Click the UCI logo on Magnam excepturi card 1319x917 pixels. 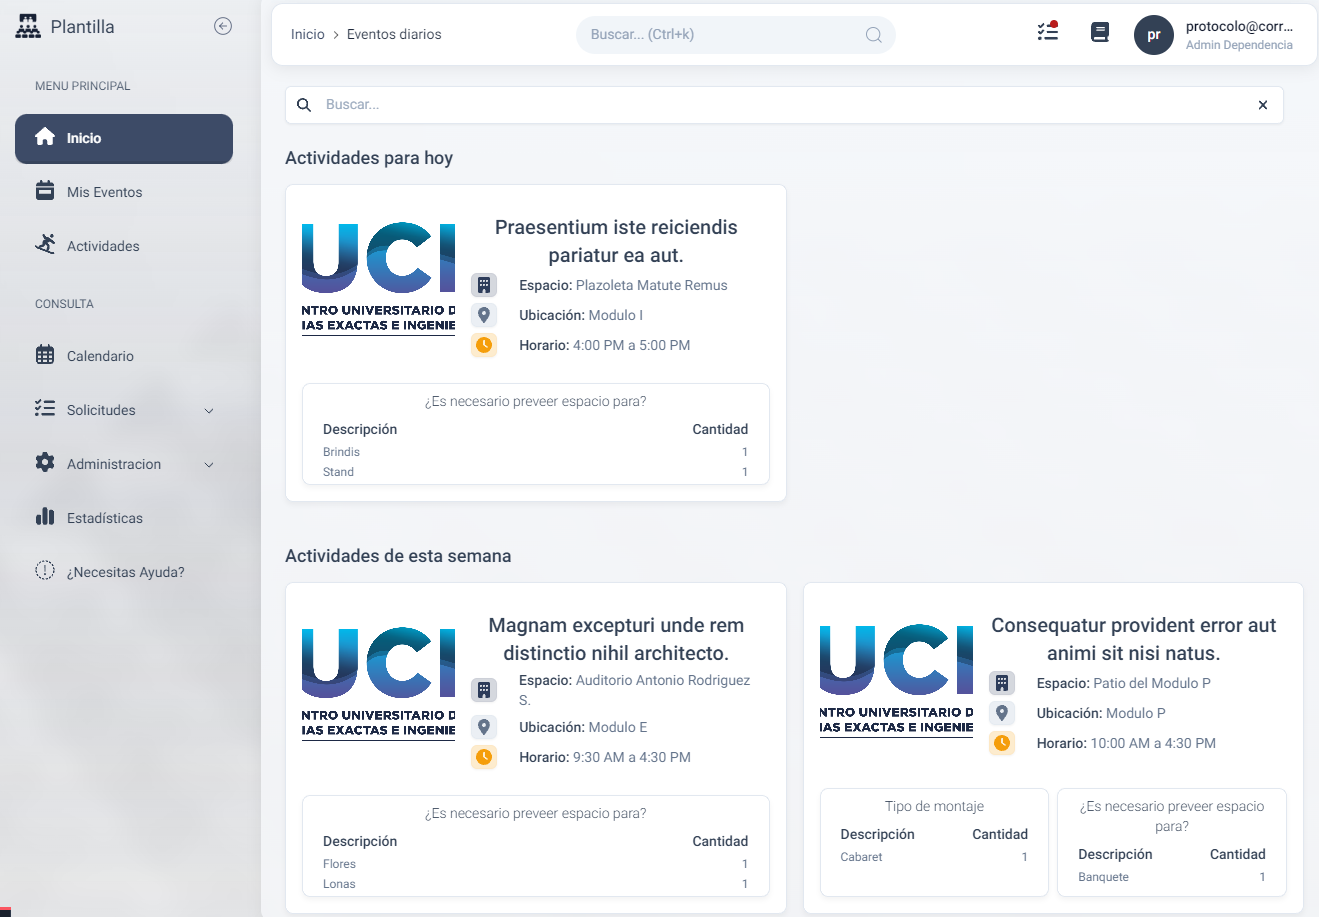378,682
